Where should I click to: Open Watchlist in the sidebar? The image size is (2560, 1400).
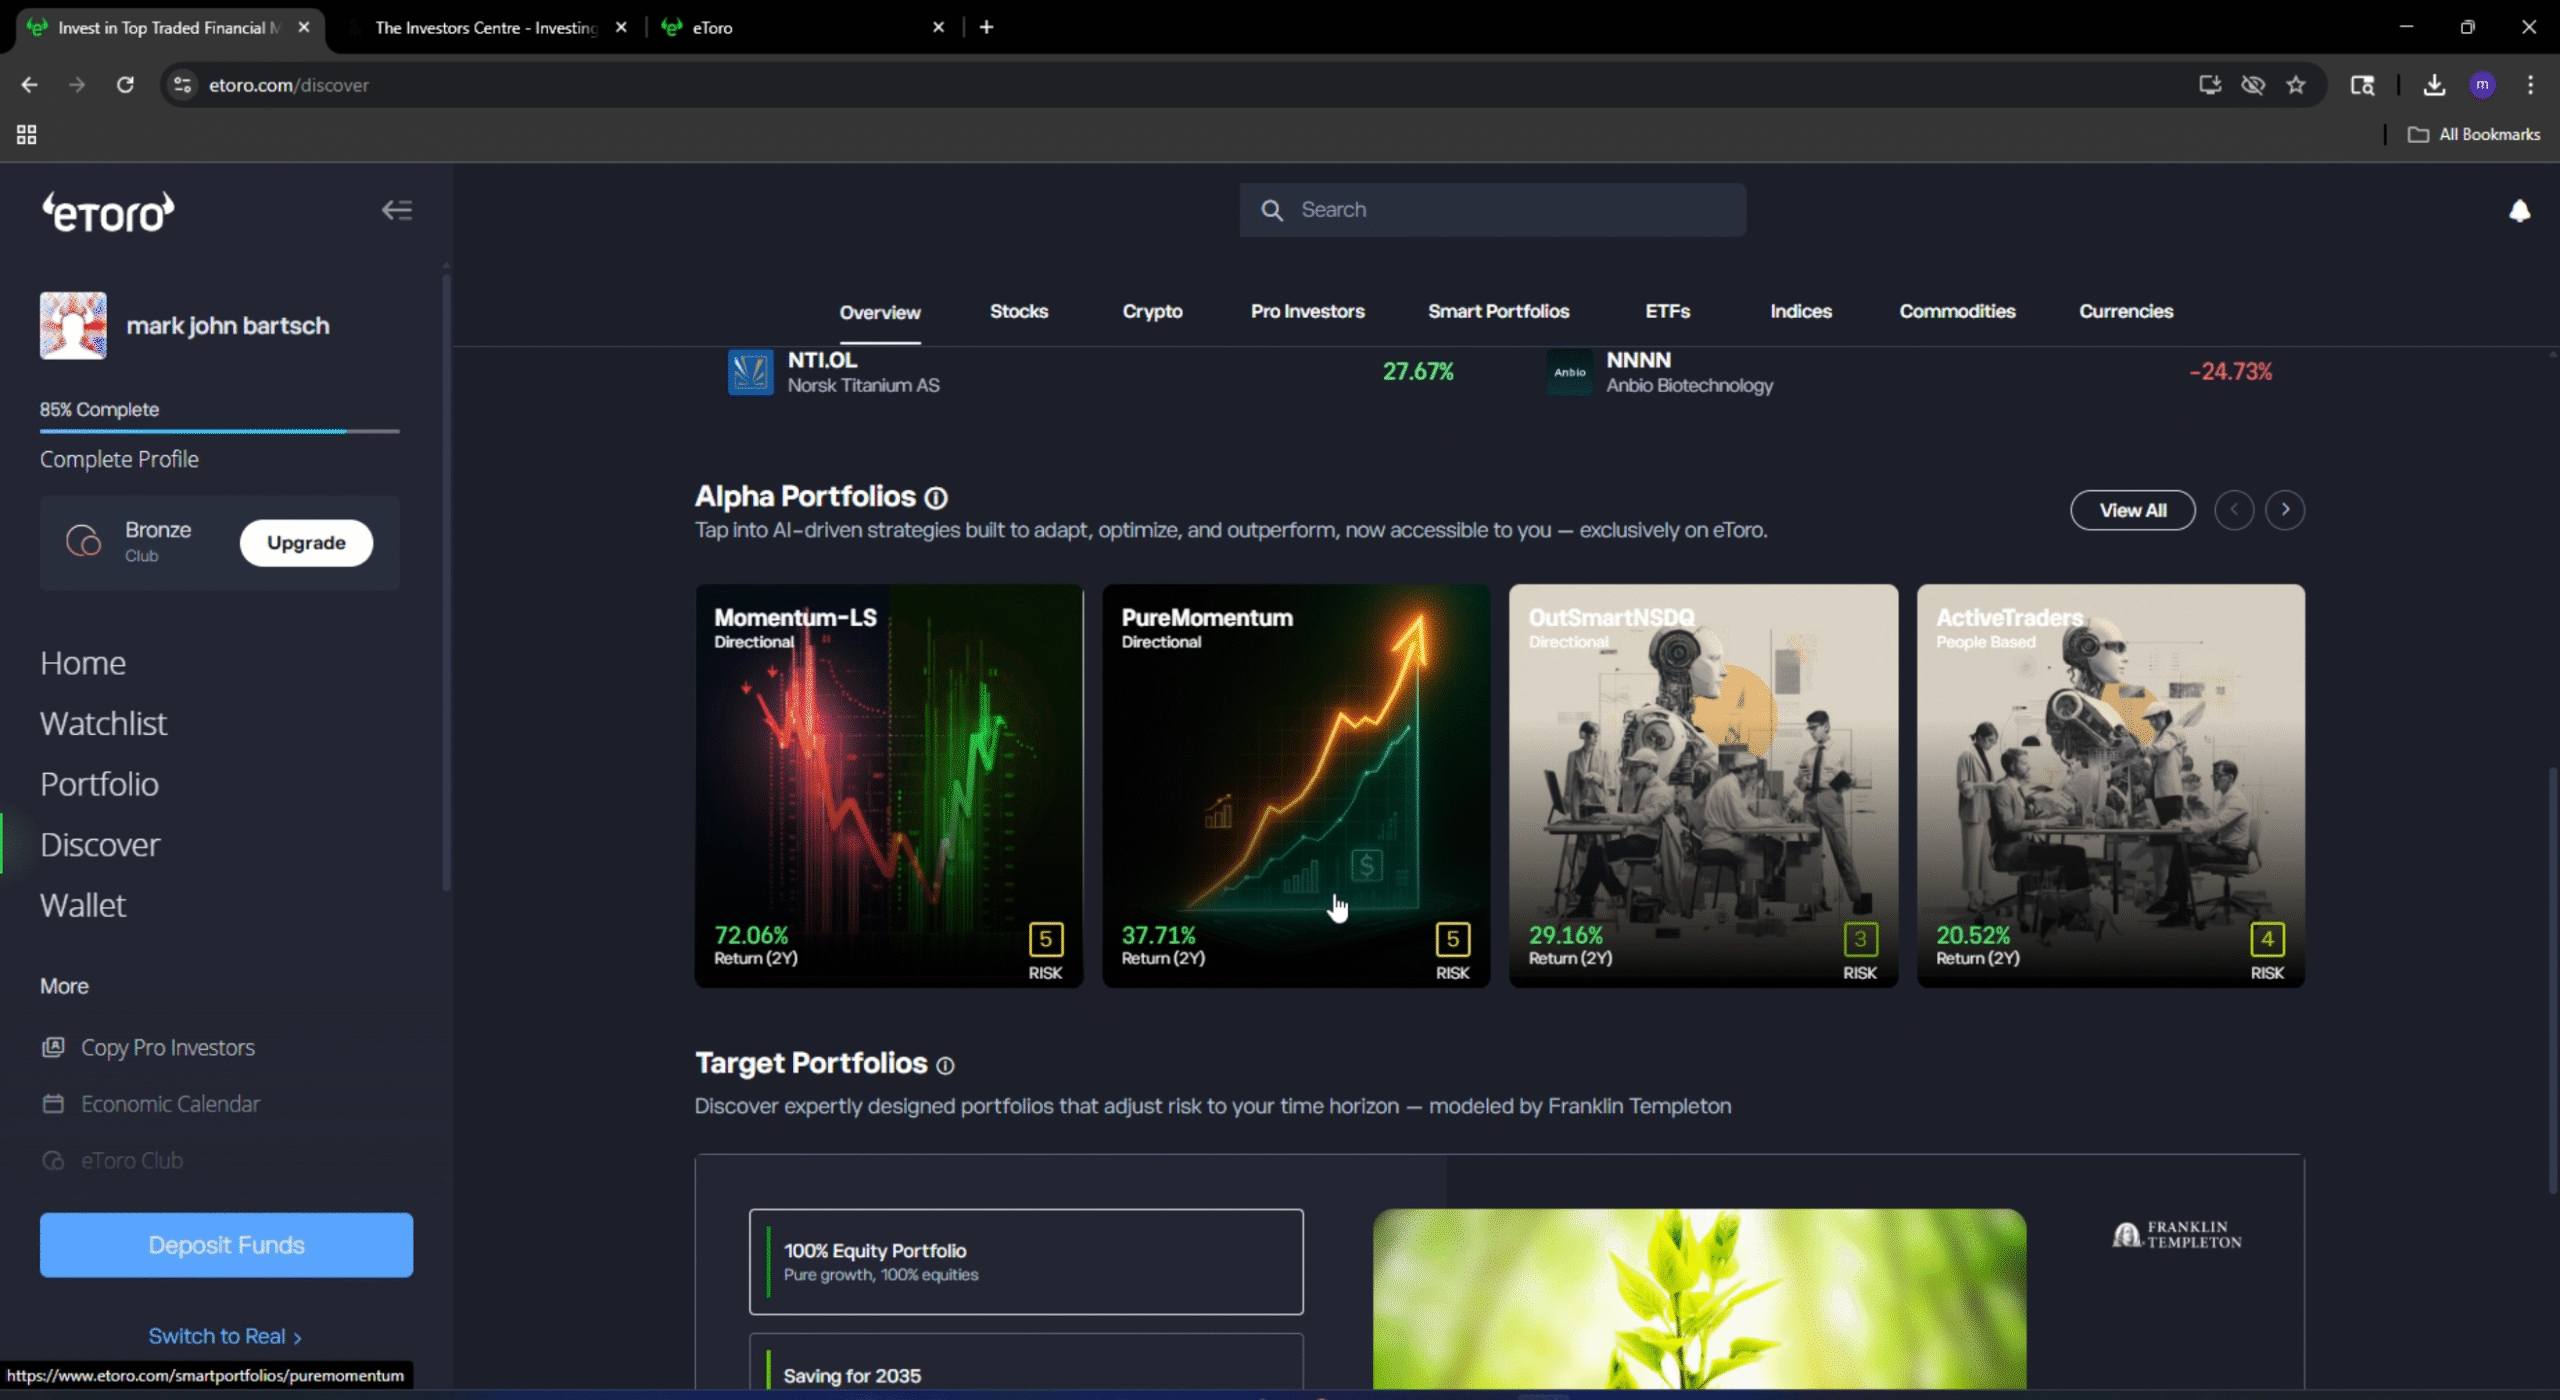pos(103,724)
